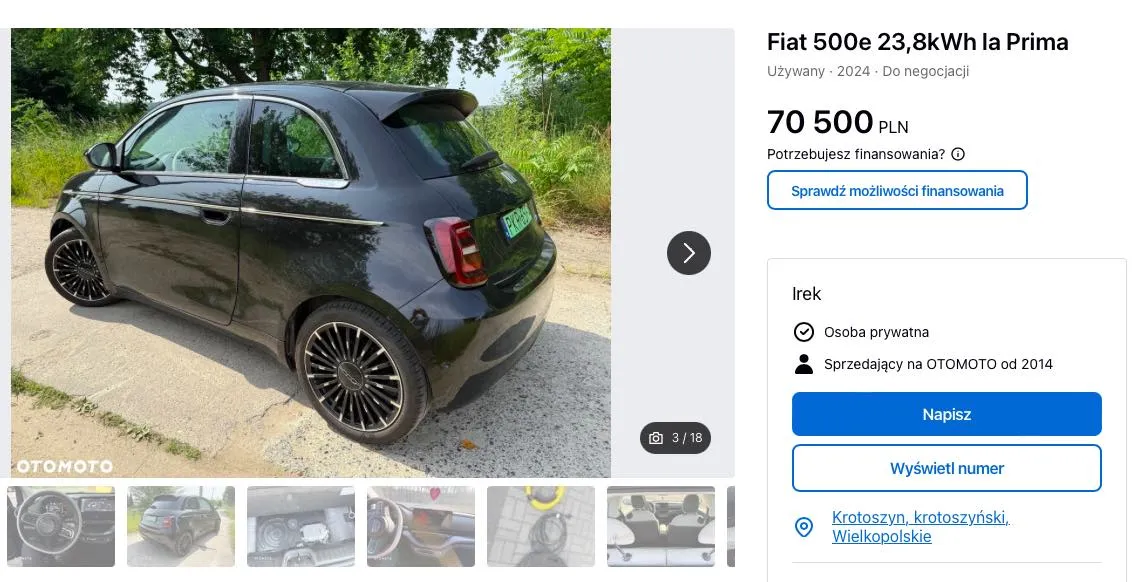1137x582 pixels.
Task: Select the third gallery thumbnail
Action: [x=301, y=527]
